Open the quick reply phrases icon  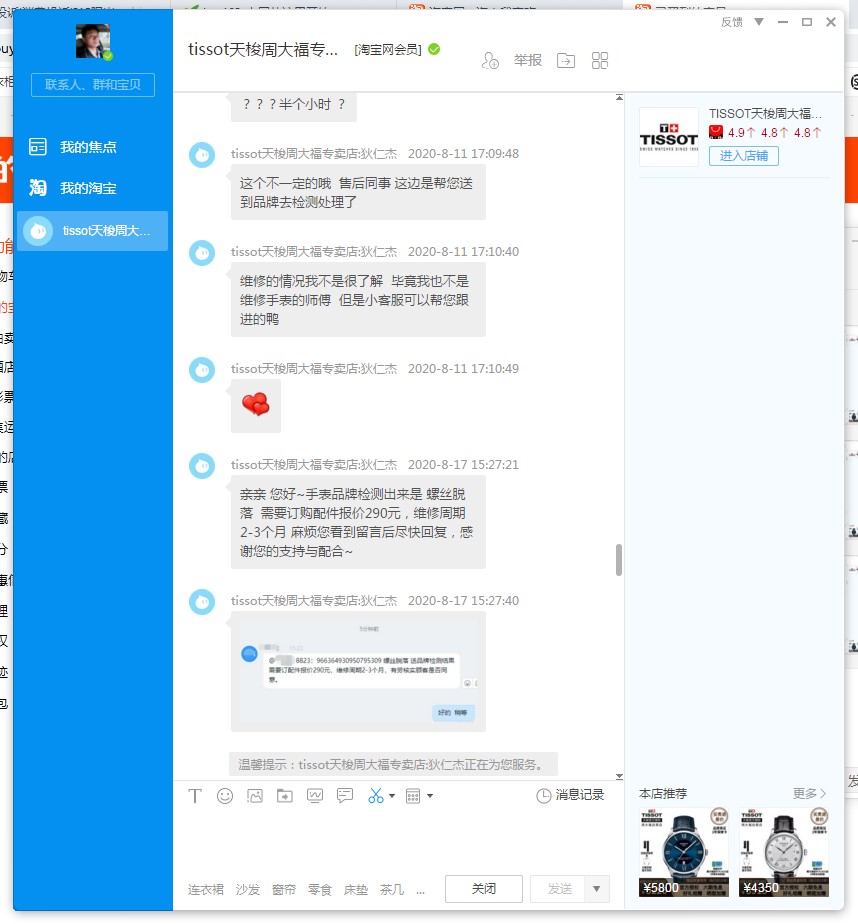(345, 796)
